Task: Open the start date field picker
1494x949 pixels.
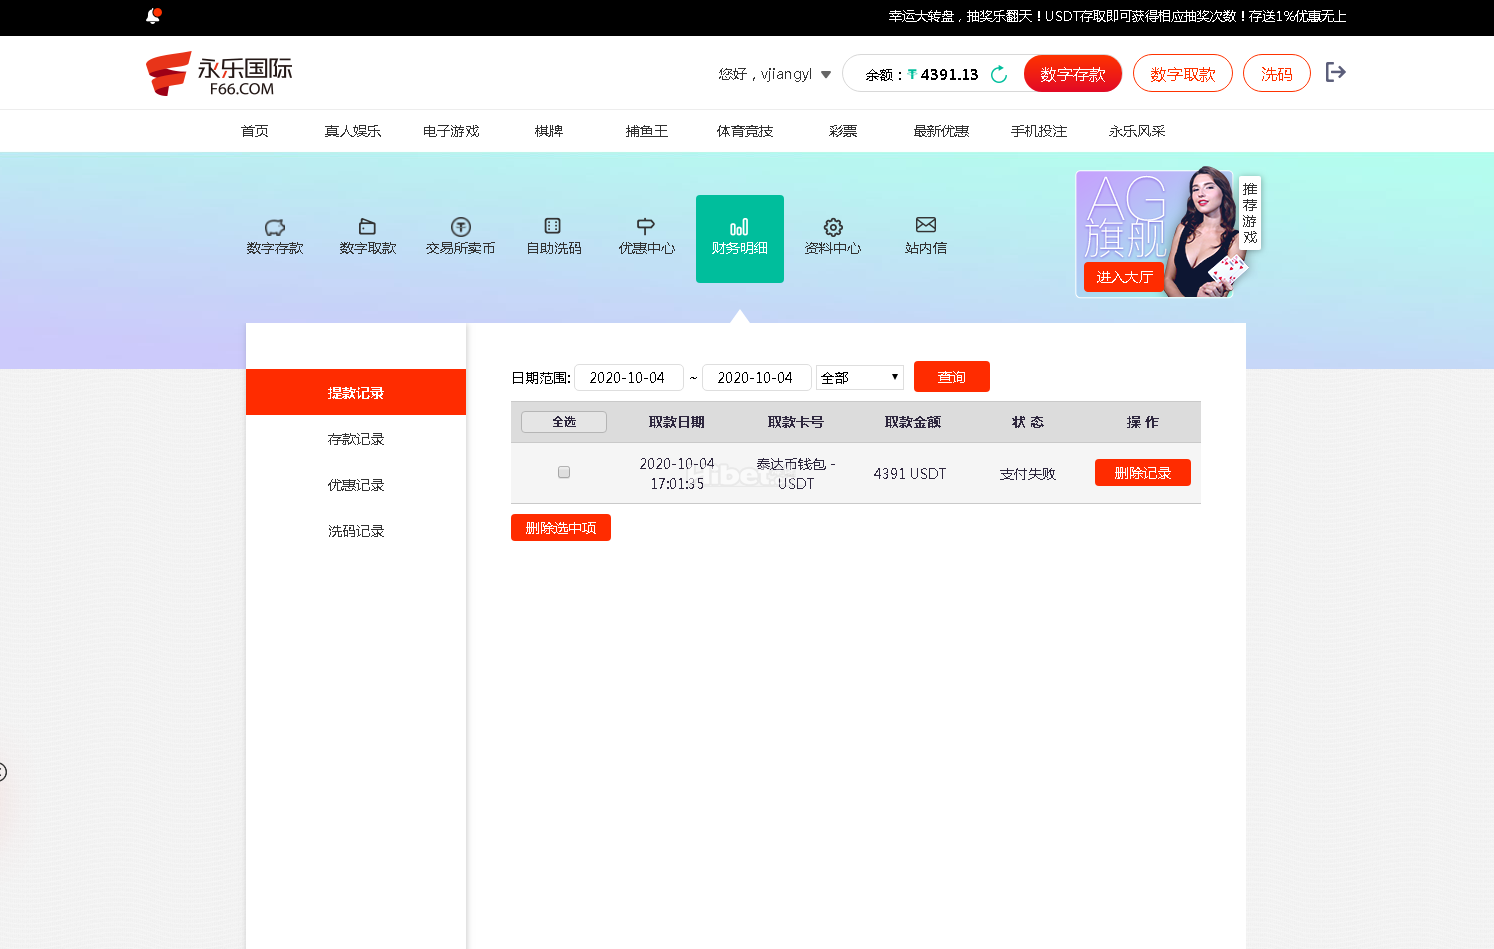Action: click(x=628, y=377)
